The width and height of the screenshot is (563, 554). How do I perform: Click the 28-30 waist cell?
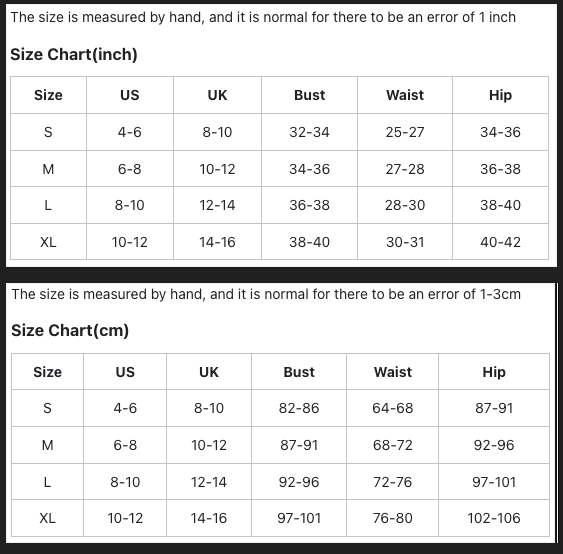click(x=405, y=205)
